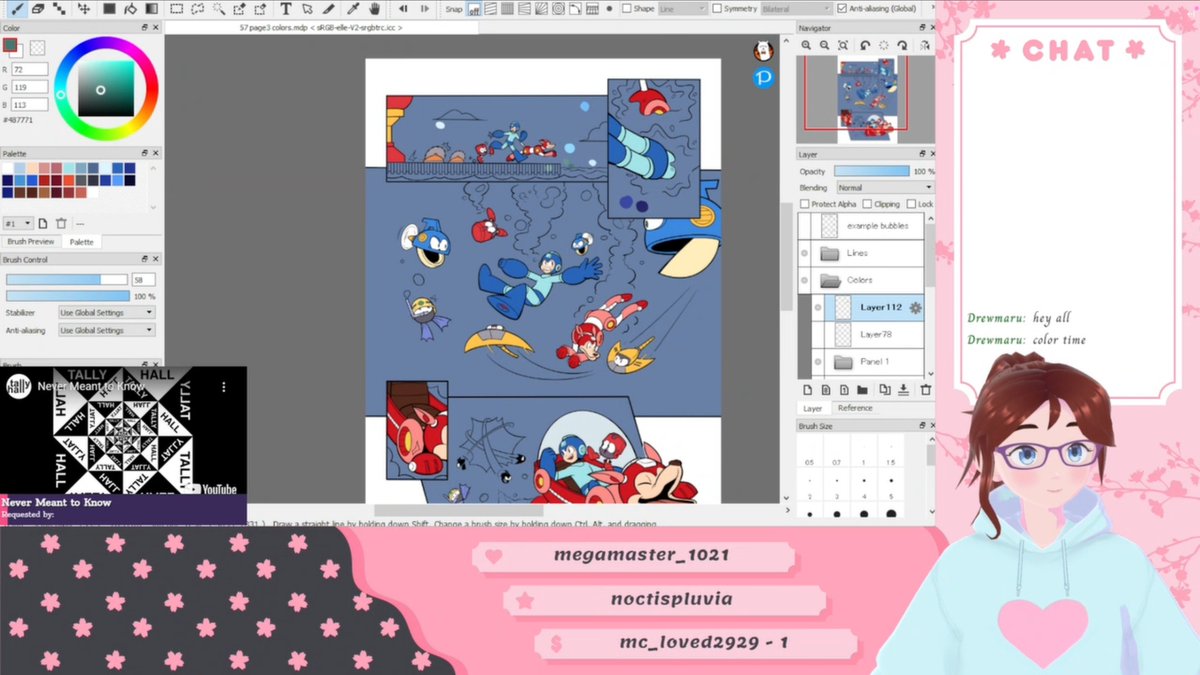Click the red R value field
Image resolution: width=1200 pixels, height=675 pixels.
click(x=30, y=69)
